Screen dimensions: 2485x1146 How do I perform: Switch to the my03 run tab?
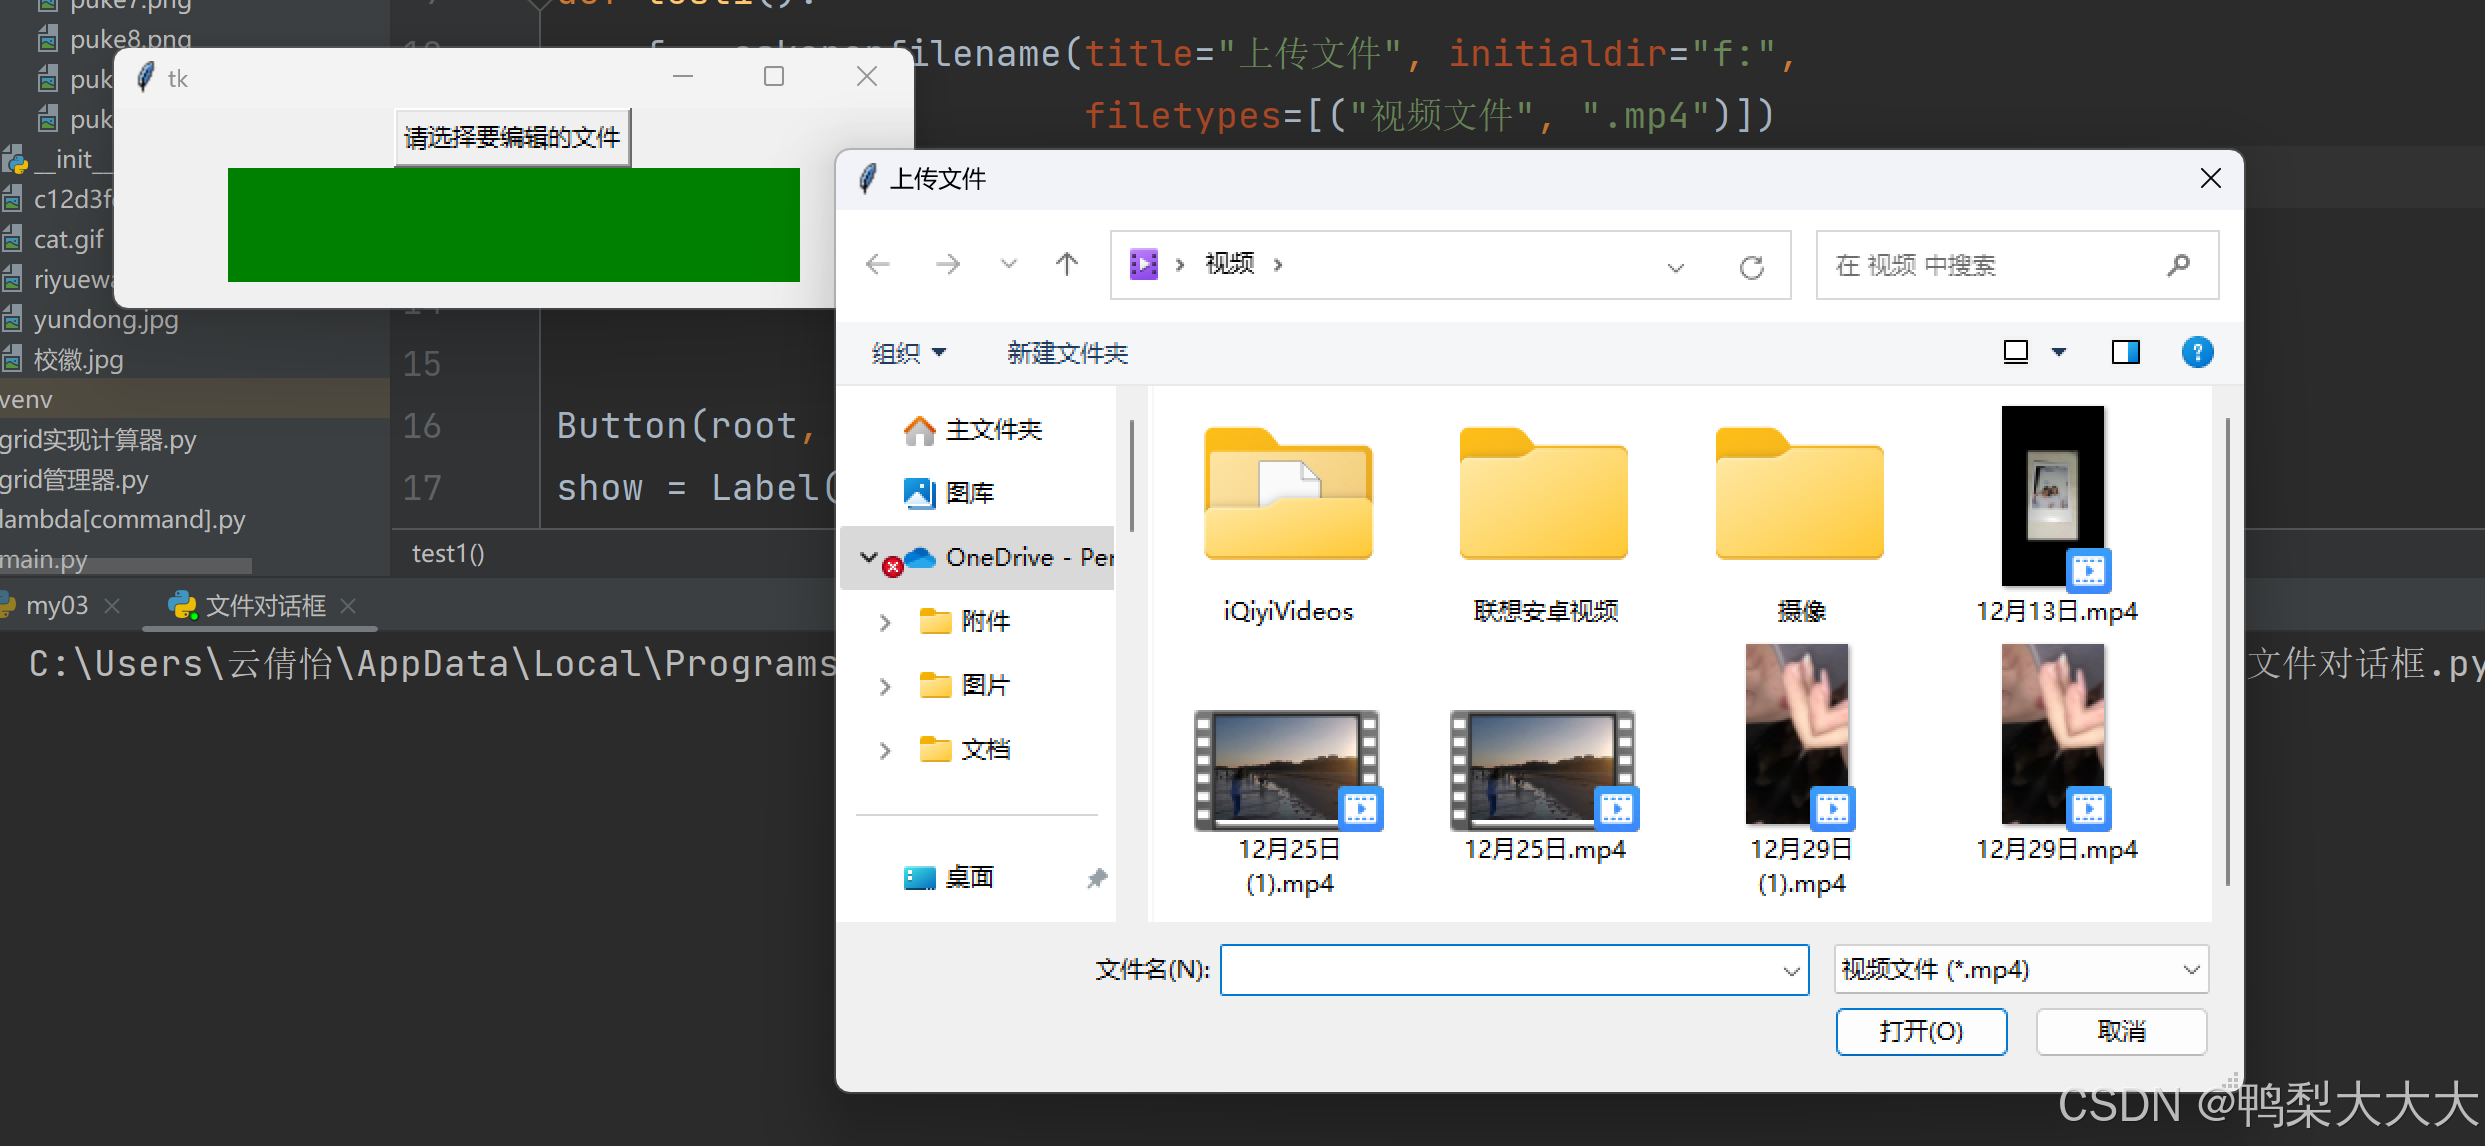coord(56,606)
